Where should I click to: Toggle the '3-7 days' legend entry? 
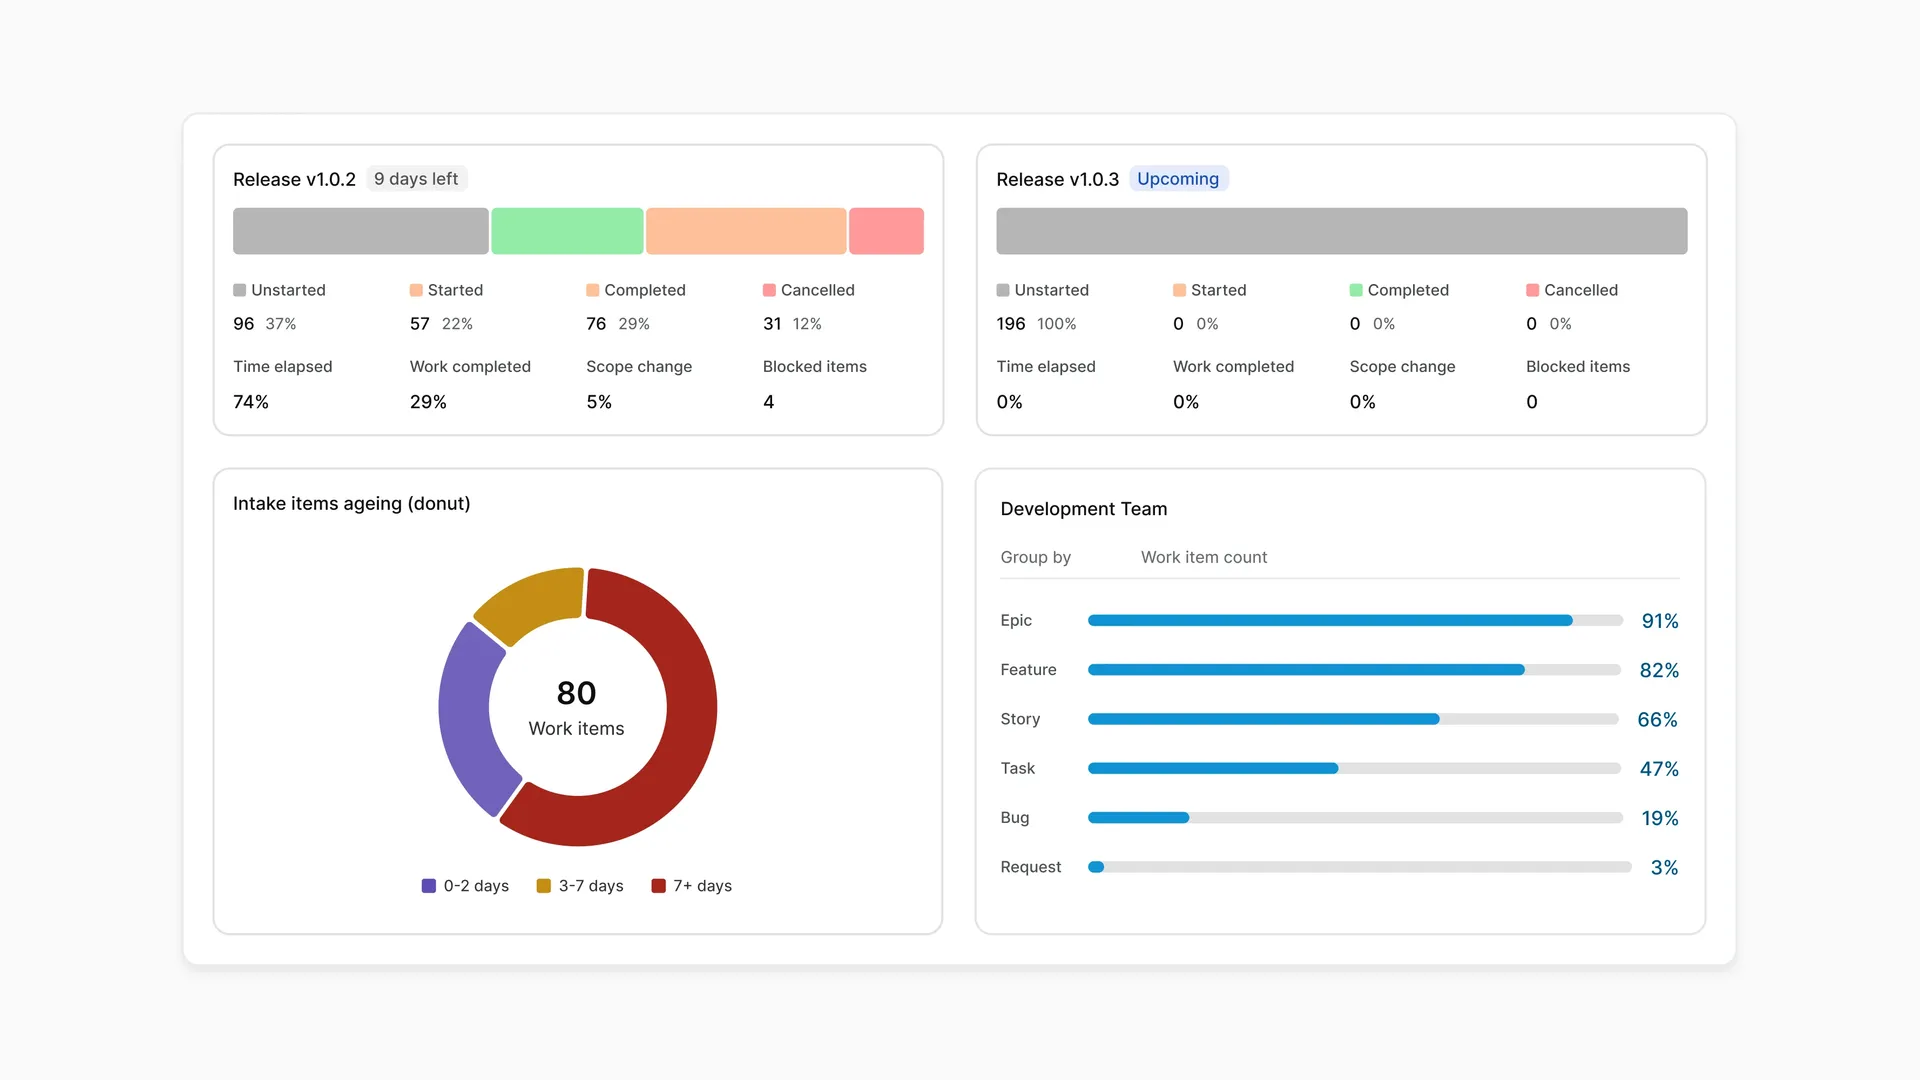coord(580,886)
